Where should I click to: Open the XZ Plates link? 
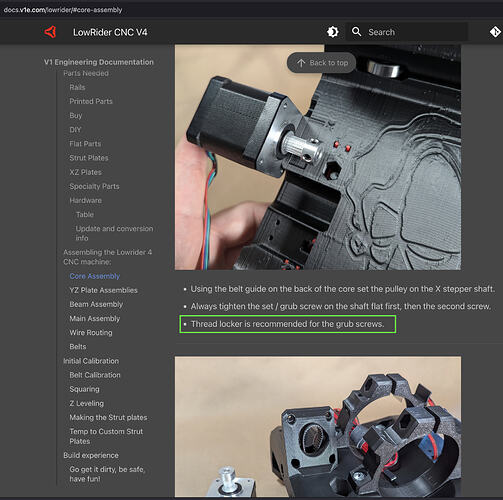click(x=85, y=172)
